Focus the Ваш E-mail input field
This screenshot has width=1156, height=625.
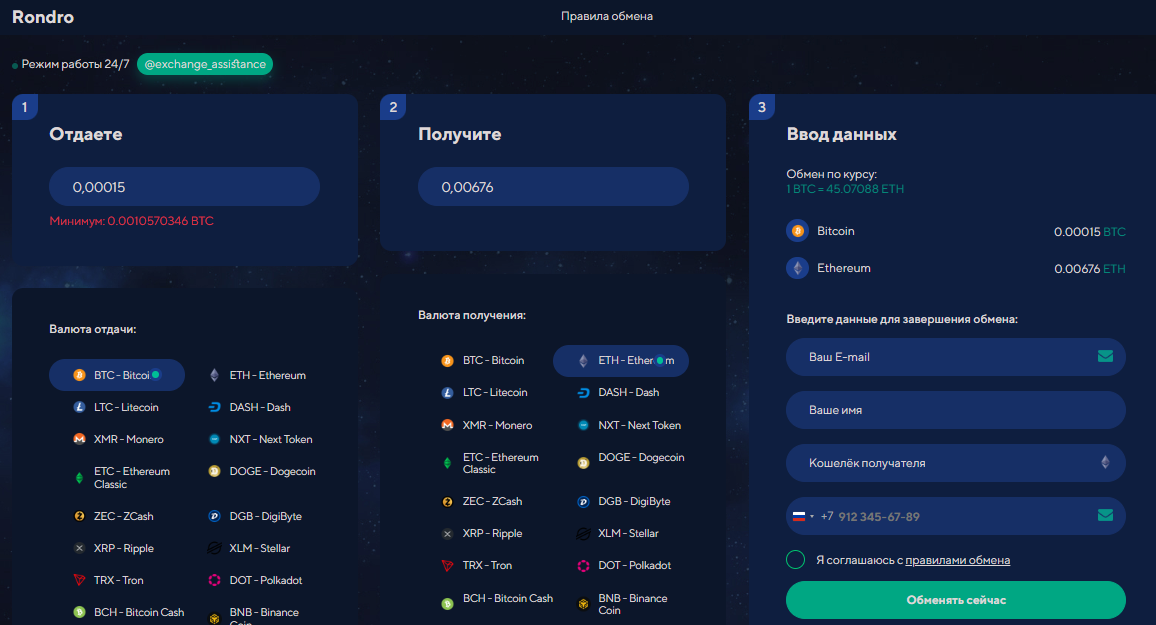[955, 357]
